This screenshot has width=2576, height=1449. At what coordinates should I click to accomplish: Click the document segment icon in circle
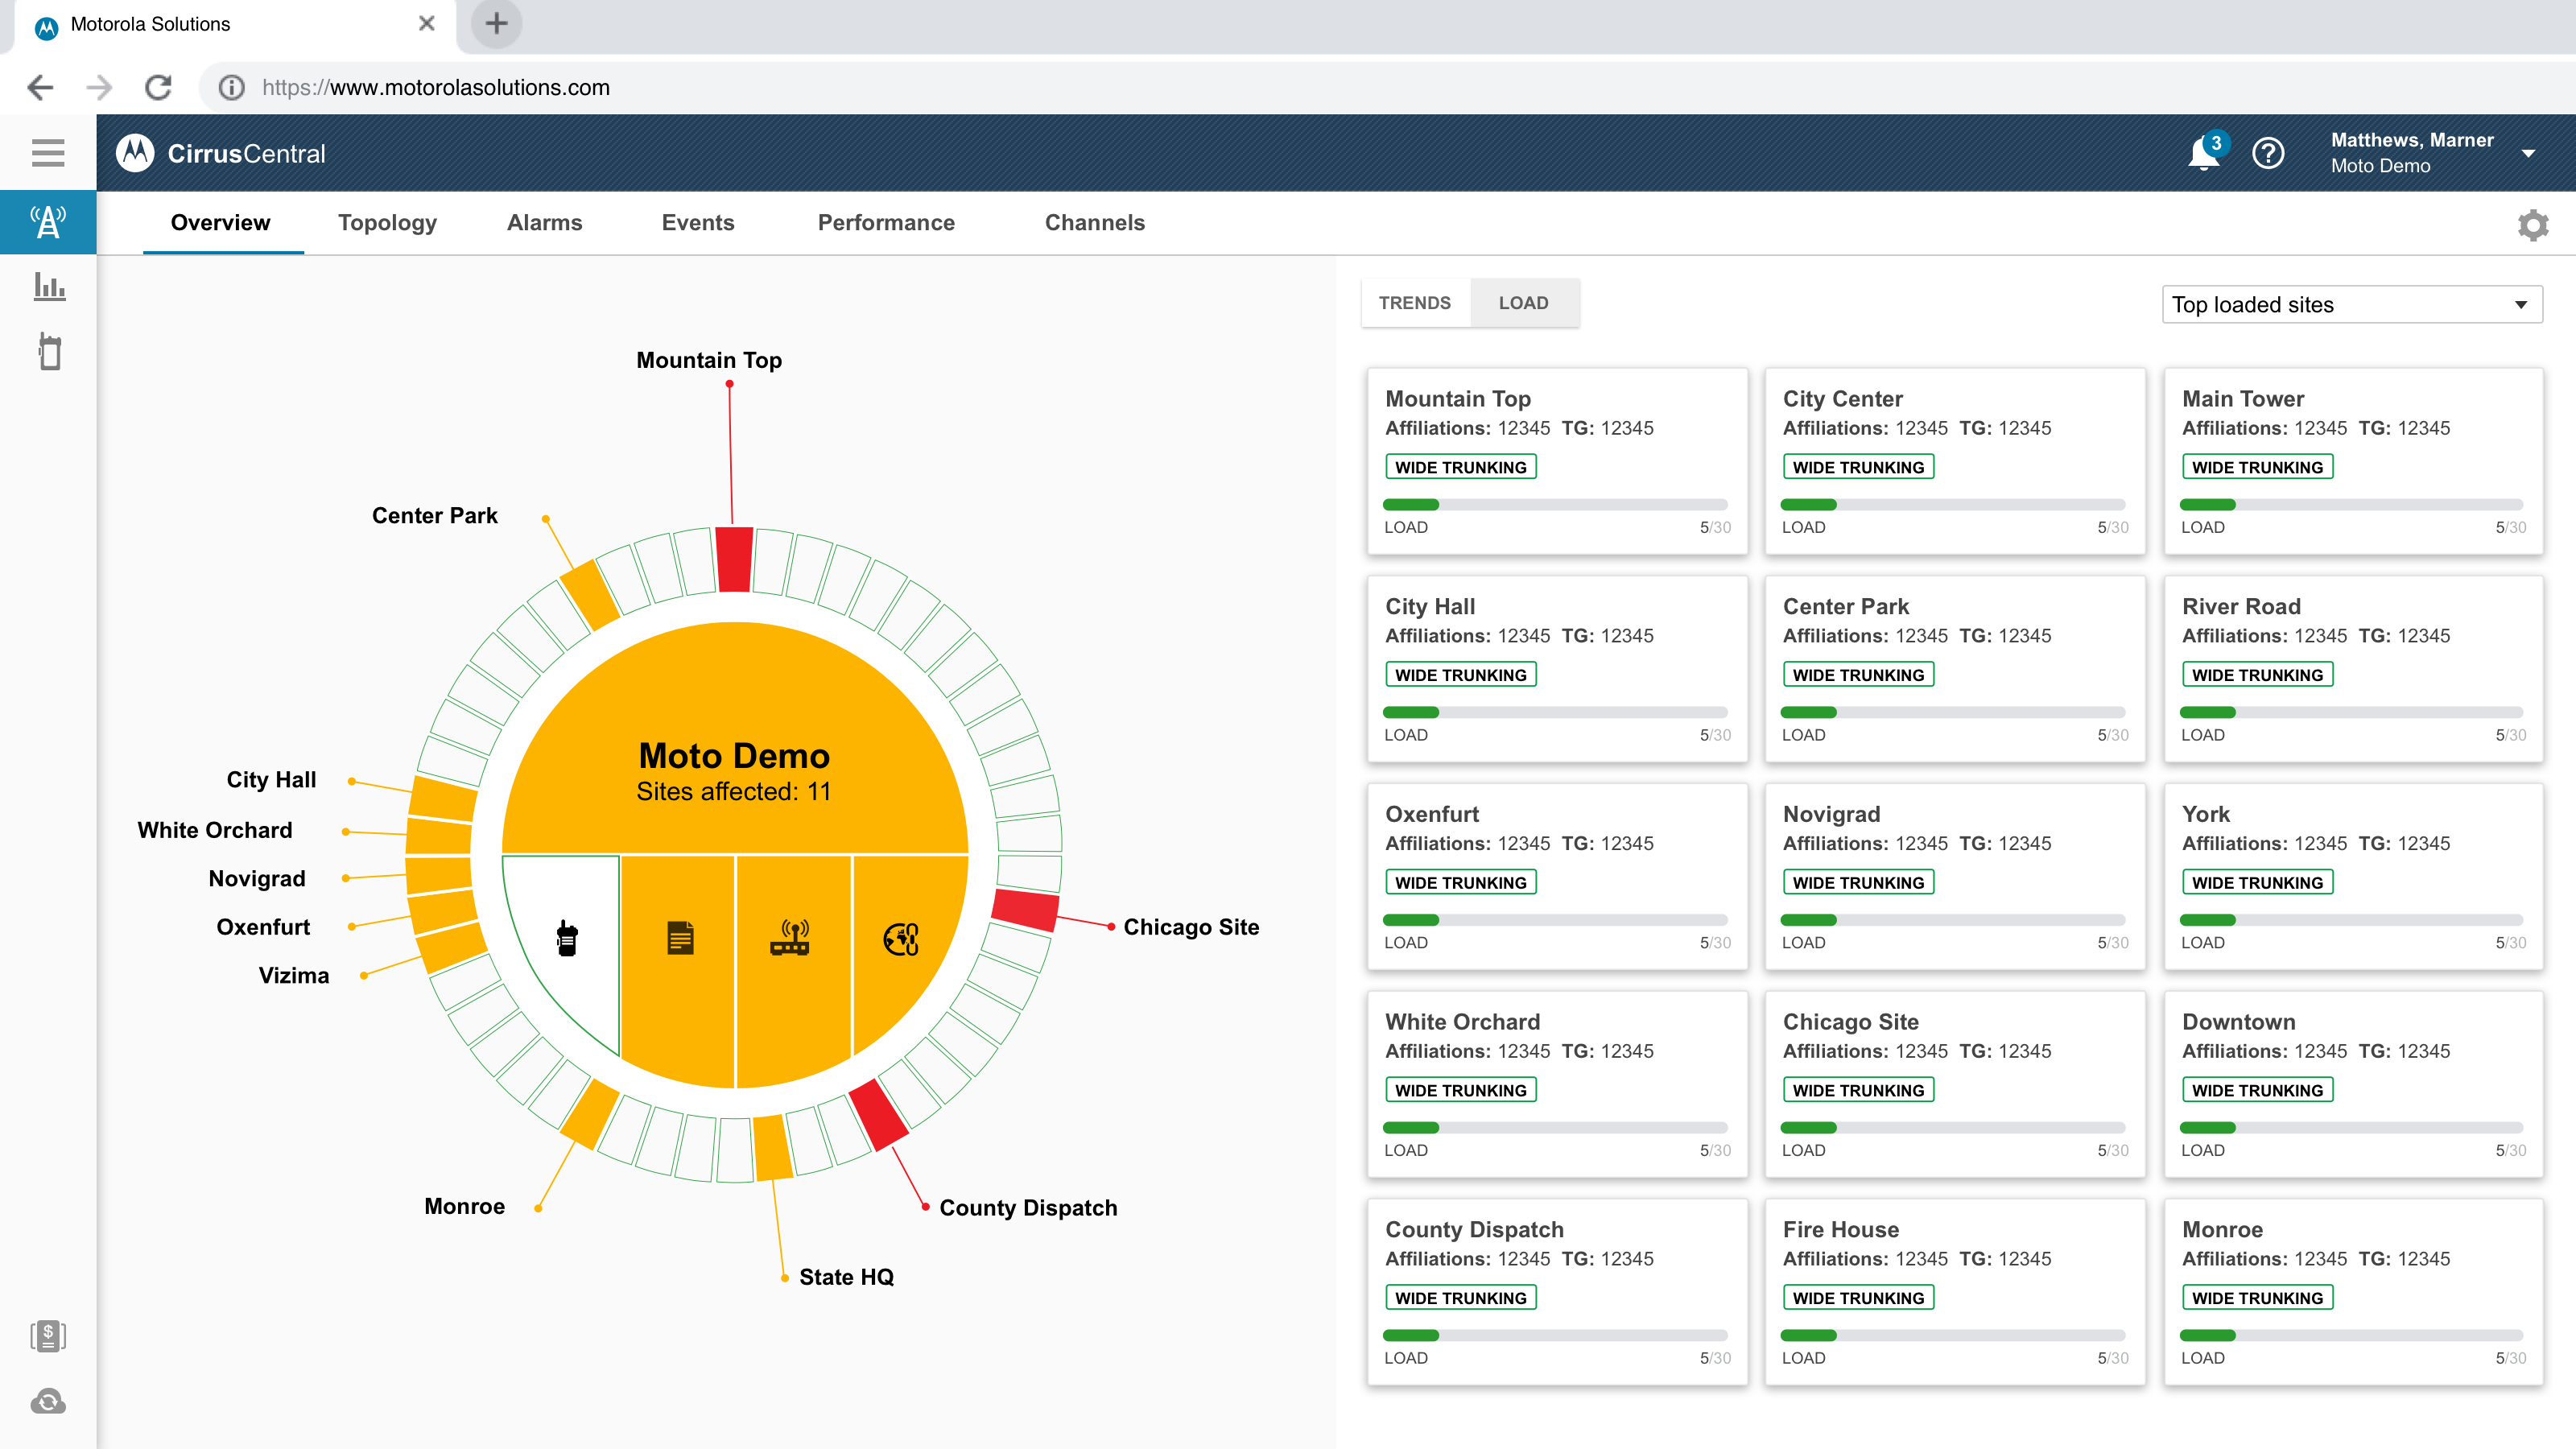[x=680, y=939]
